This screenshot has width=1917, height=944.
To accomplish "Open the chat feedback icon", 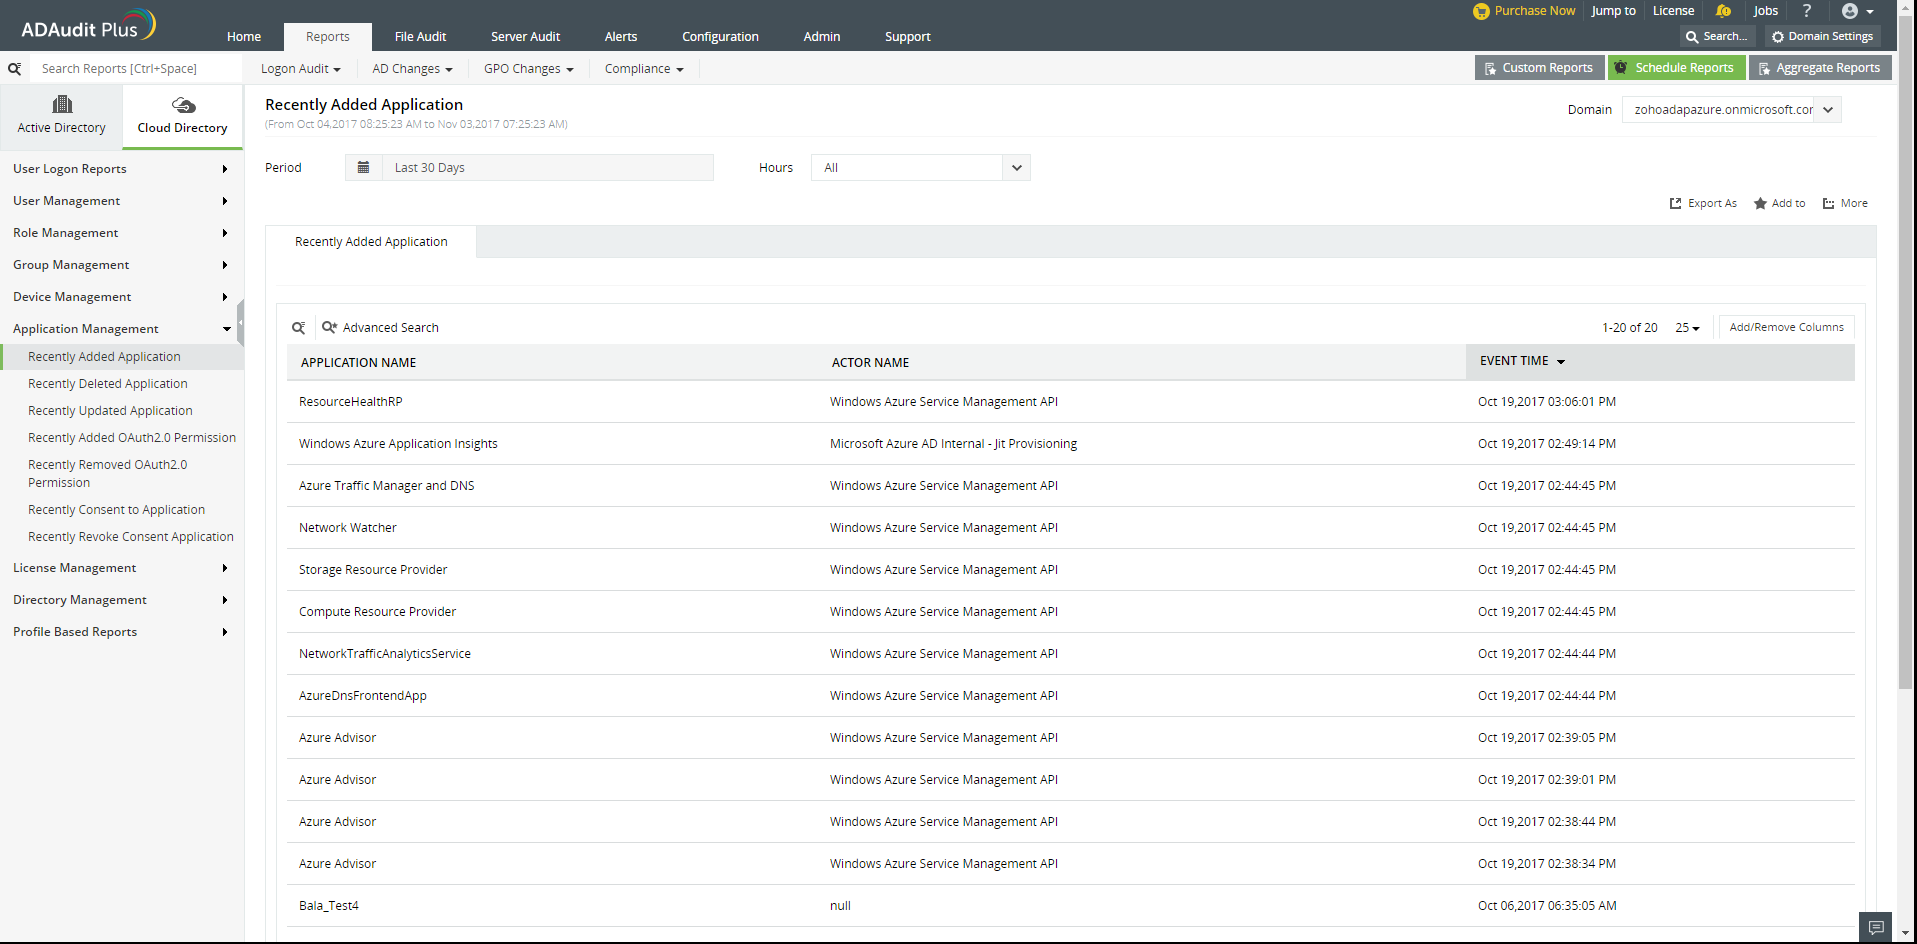I will 1876,927.
